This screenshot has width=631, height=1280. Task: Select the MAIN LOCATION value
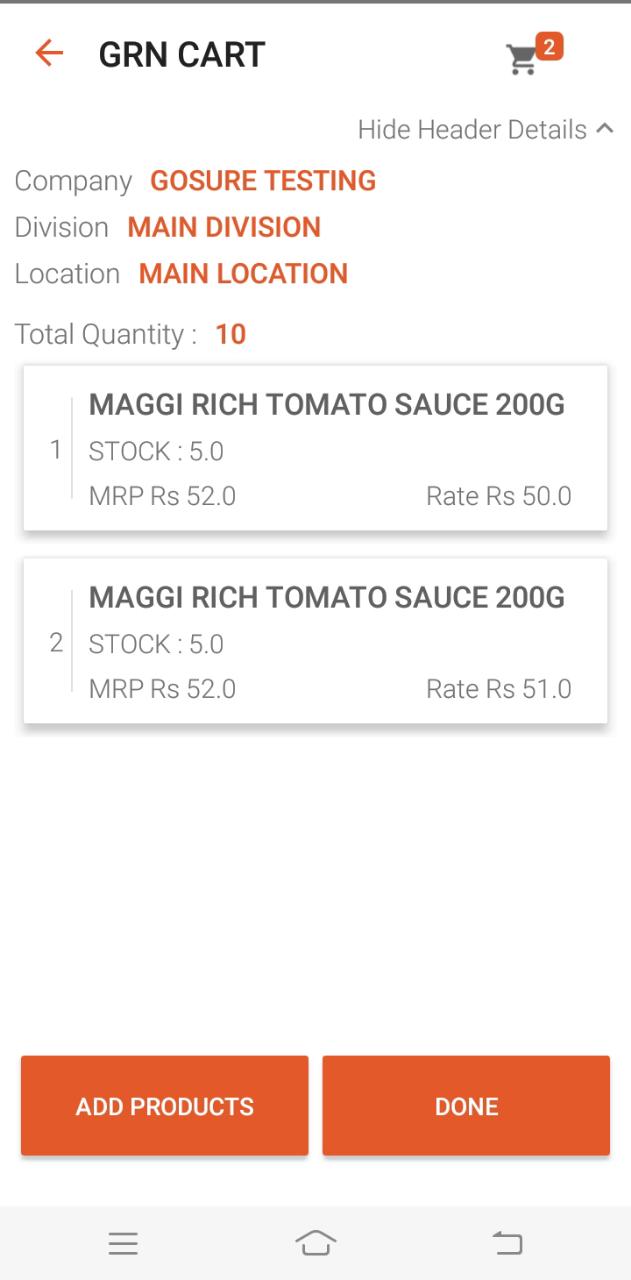pos(243,274)
